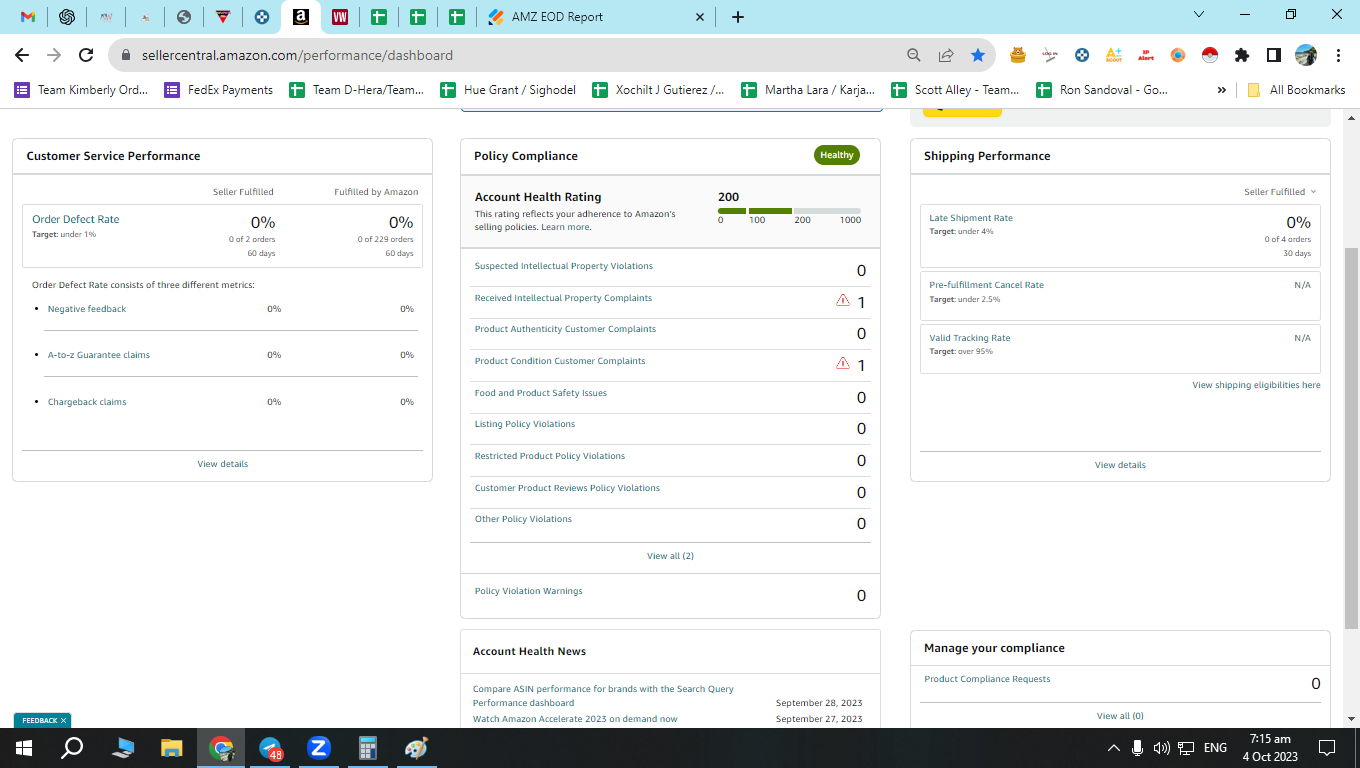This screenshot has width=1360, height=768.
Task: Open the Windows Start menu
Action: coord(23,748)
